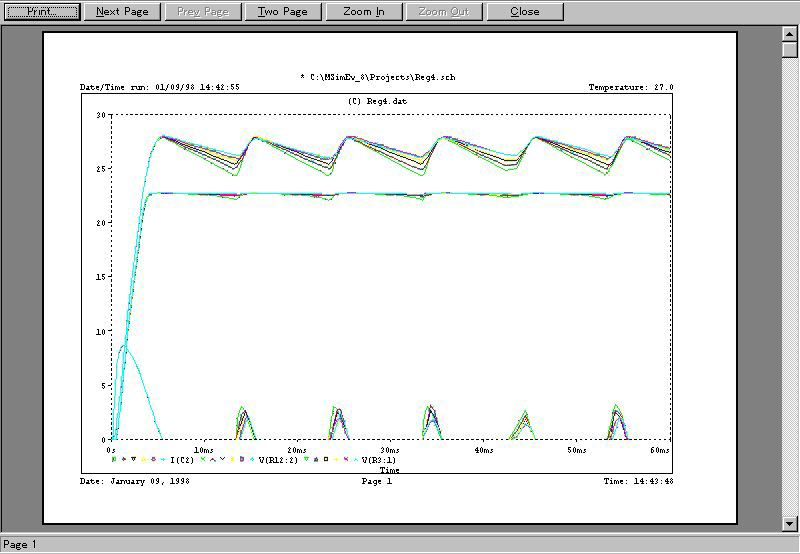Image resolution: width=800 pixels, height=554 pixels.
Task: Go to the Next Page
Action: click(x=122, y=12)
